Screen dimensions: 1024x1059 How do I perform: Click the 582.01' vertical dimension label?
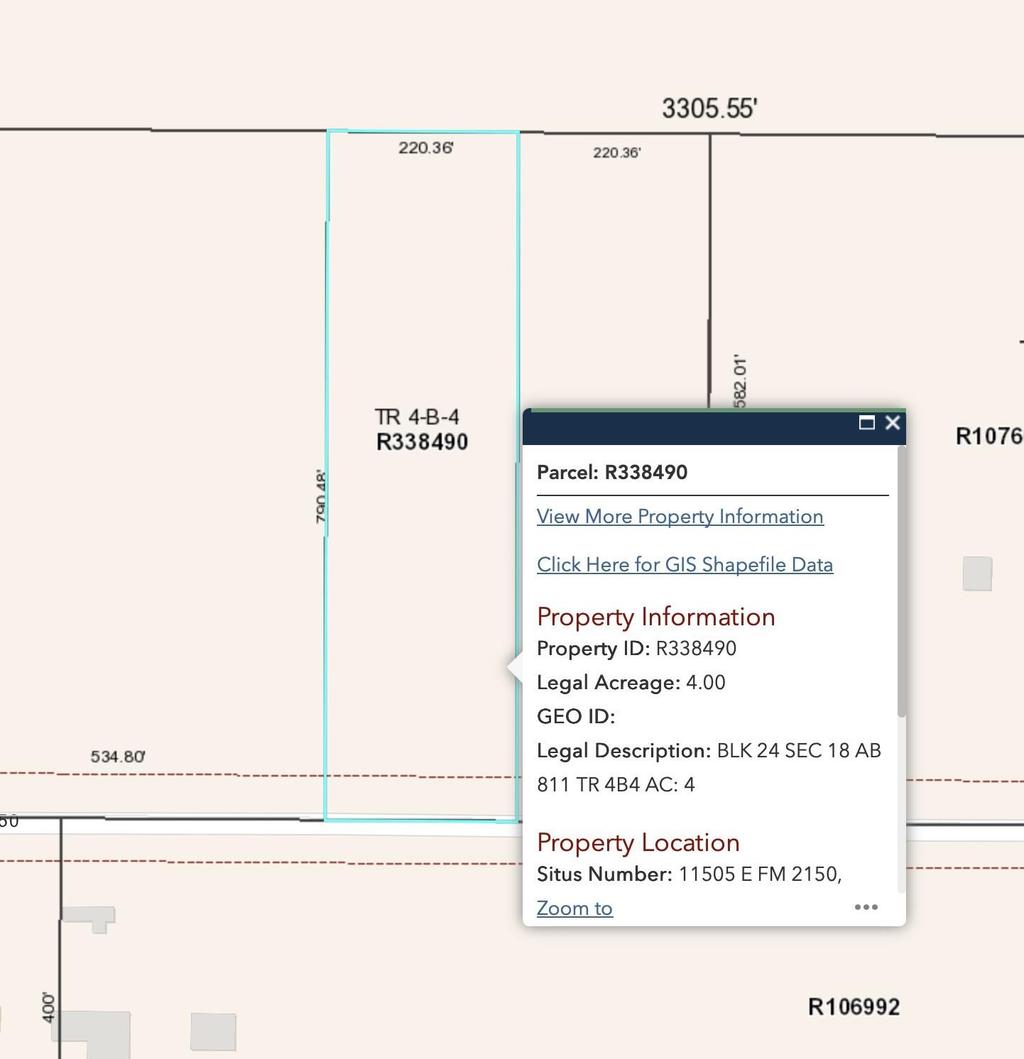click(x=740, y=380)
